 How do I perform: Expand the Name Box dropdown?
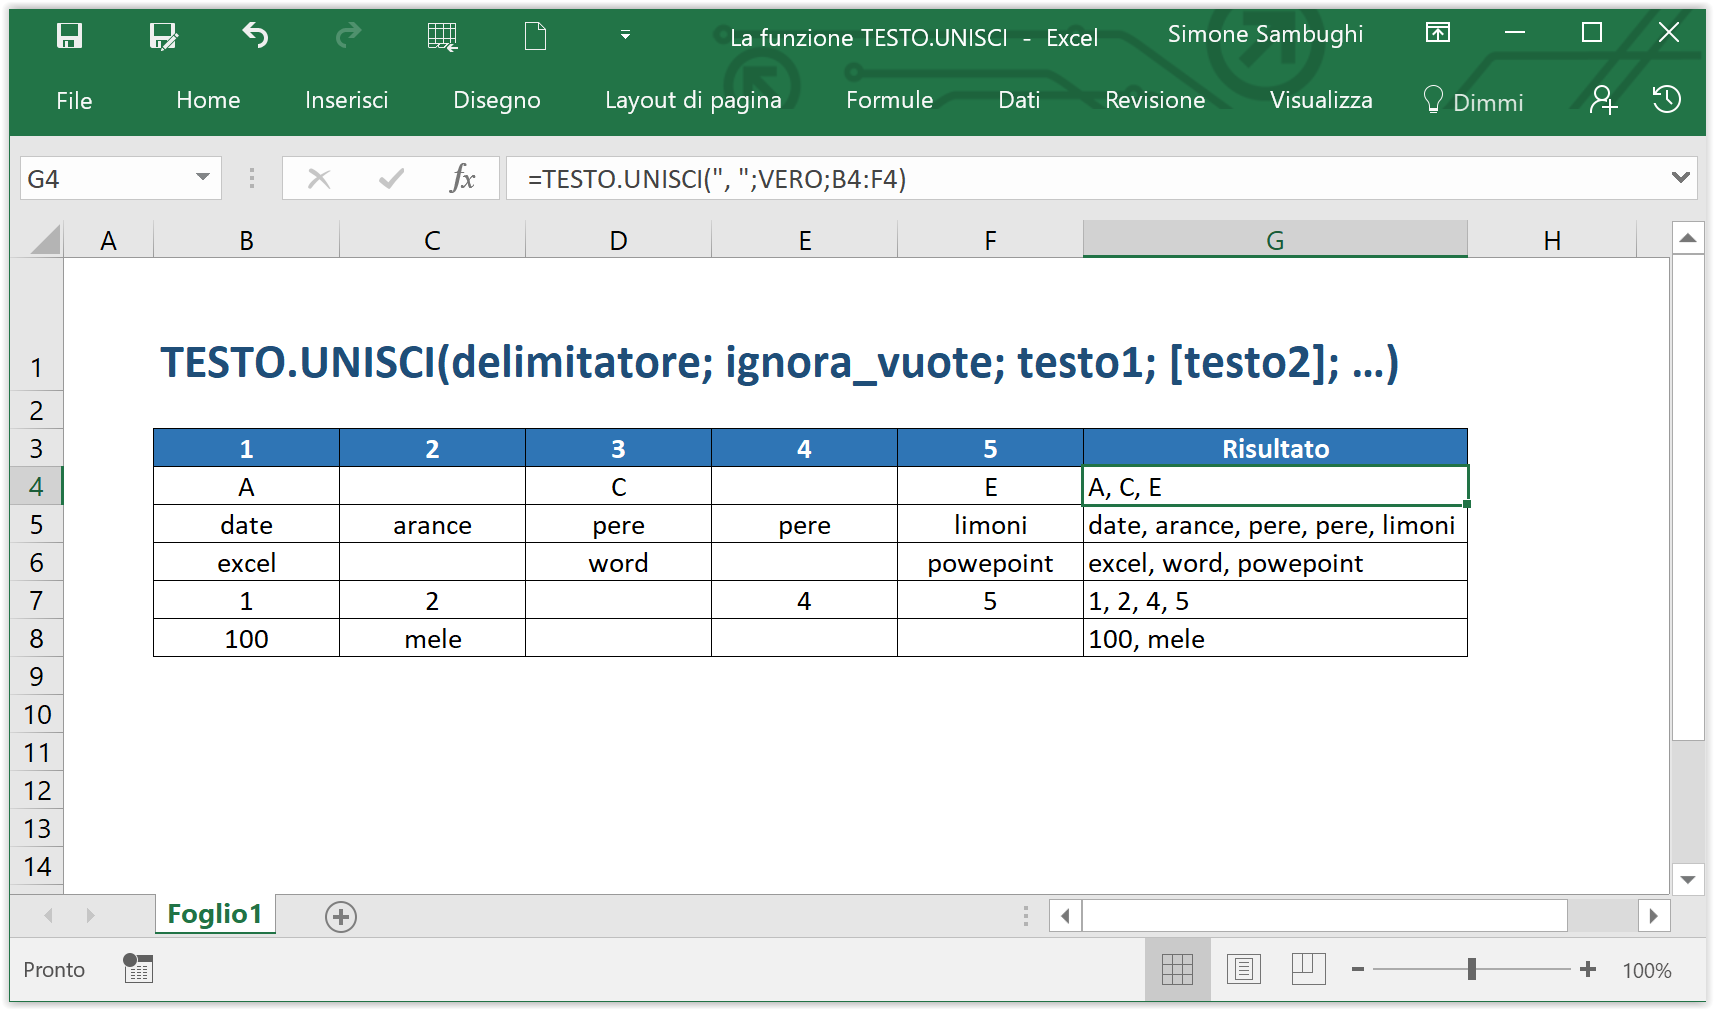203,178
